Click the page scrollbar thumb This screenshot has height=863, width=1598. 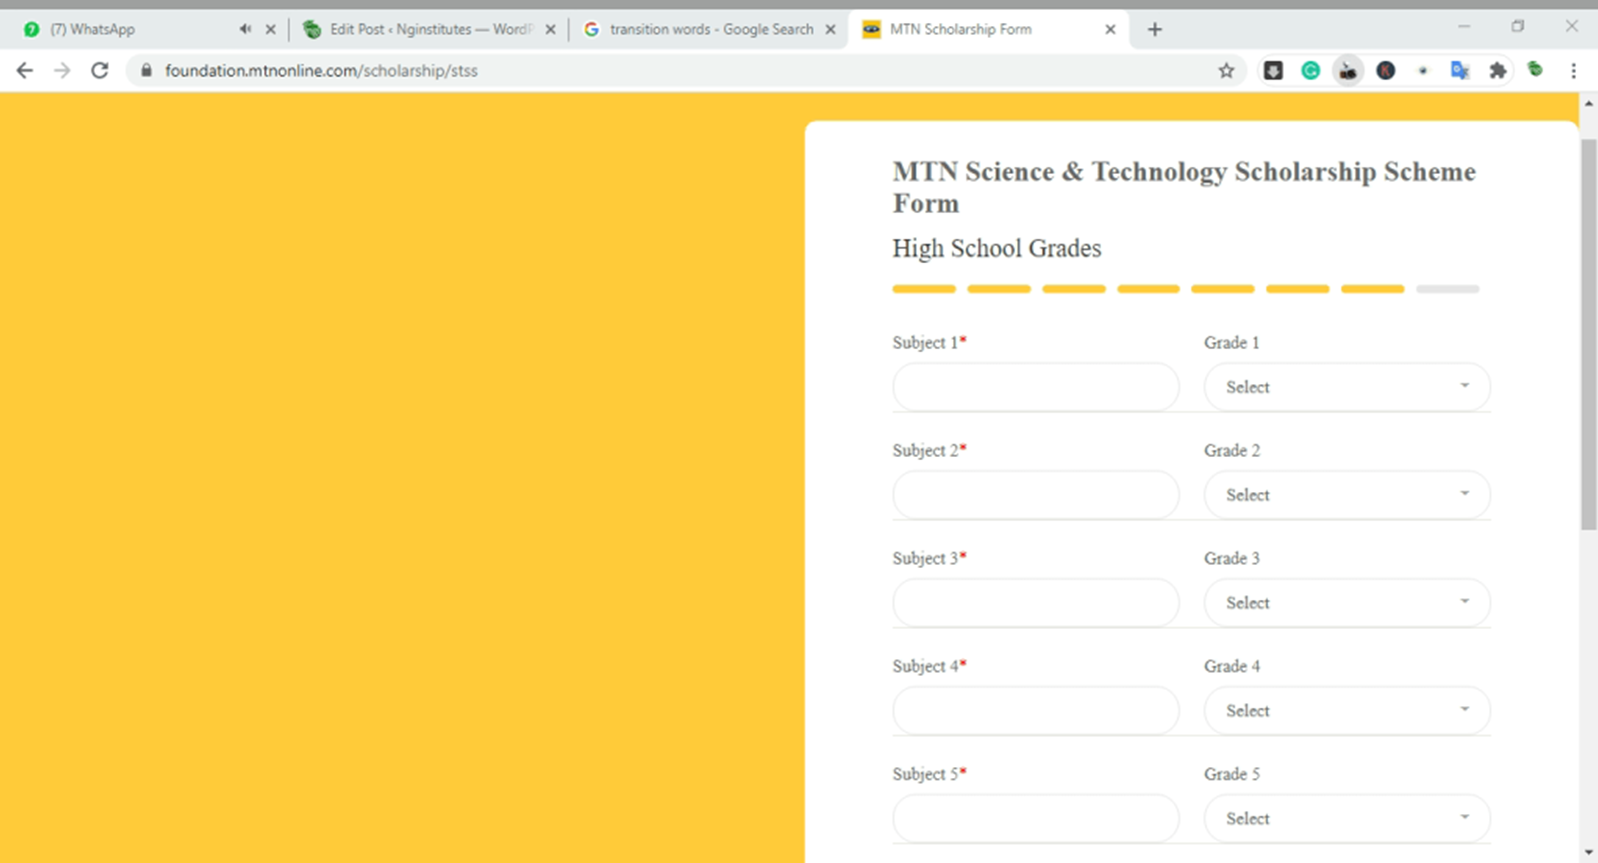point(1588,334)
